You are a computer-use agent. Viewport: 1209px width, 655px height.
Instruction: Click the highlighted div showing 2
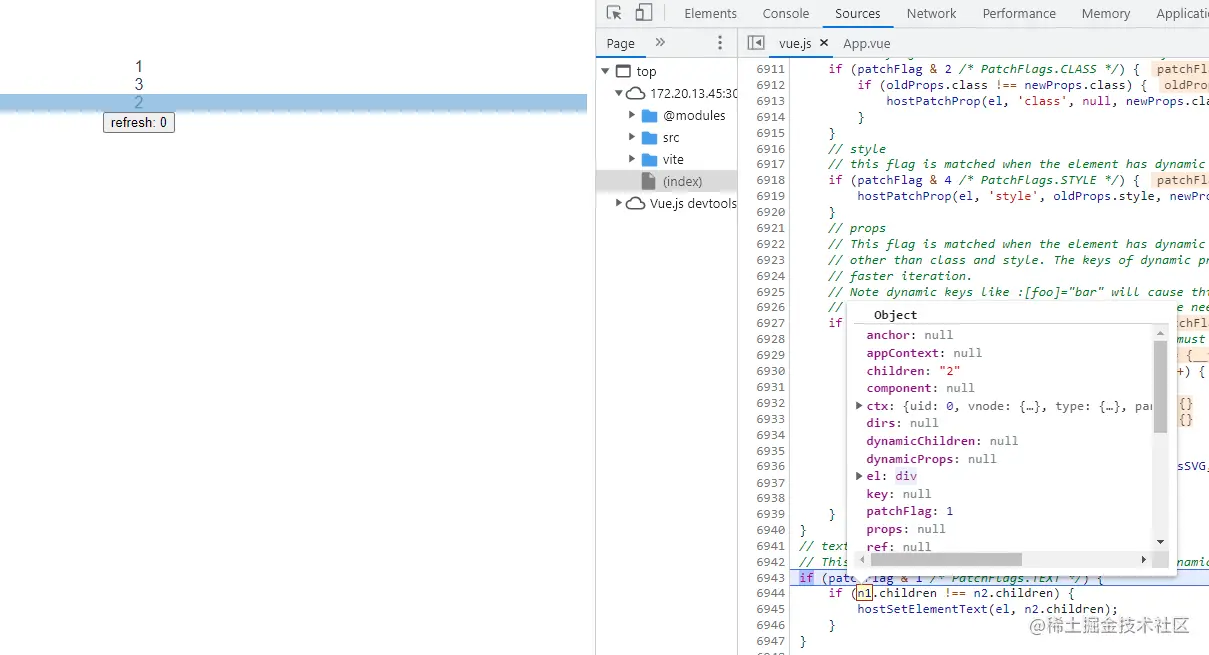click(x=293, y=103)
